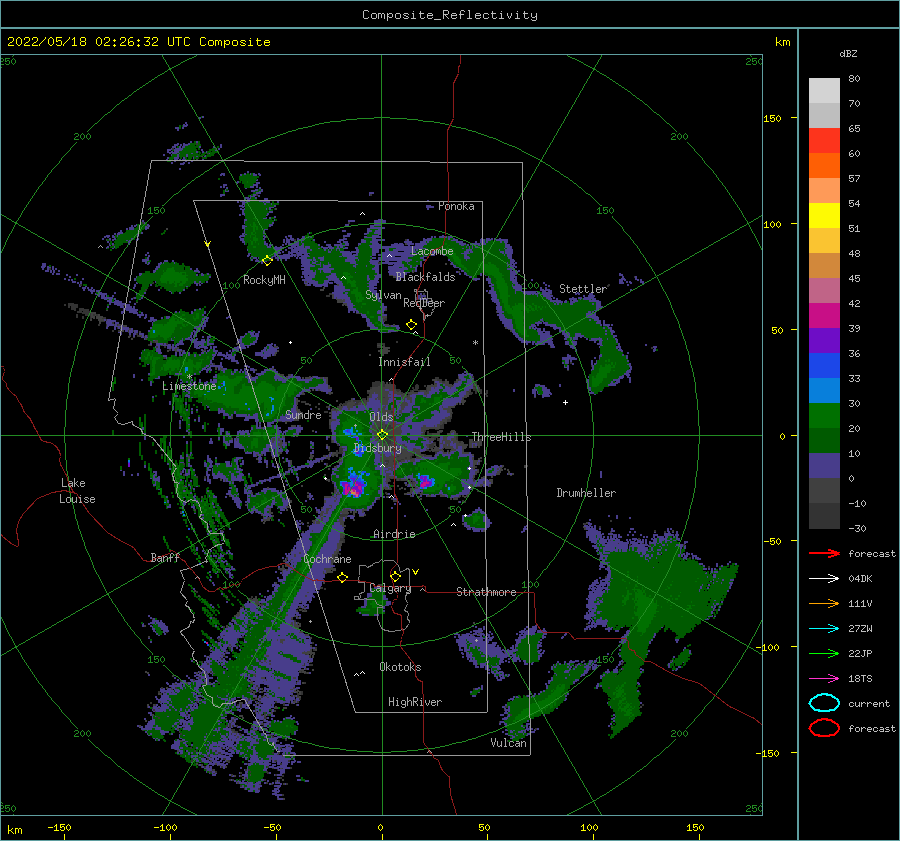Select the magenta 42 dBZ swatch

[x=824, y=315]
